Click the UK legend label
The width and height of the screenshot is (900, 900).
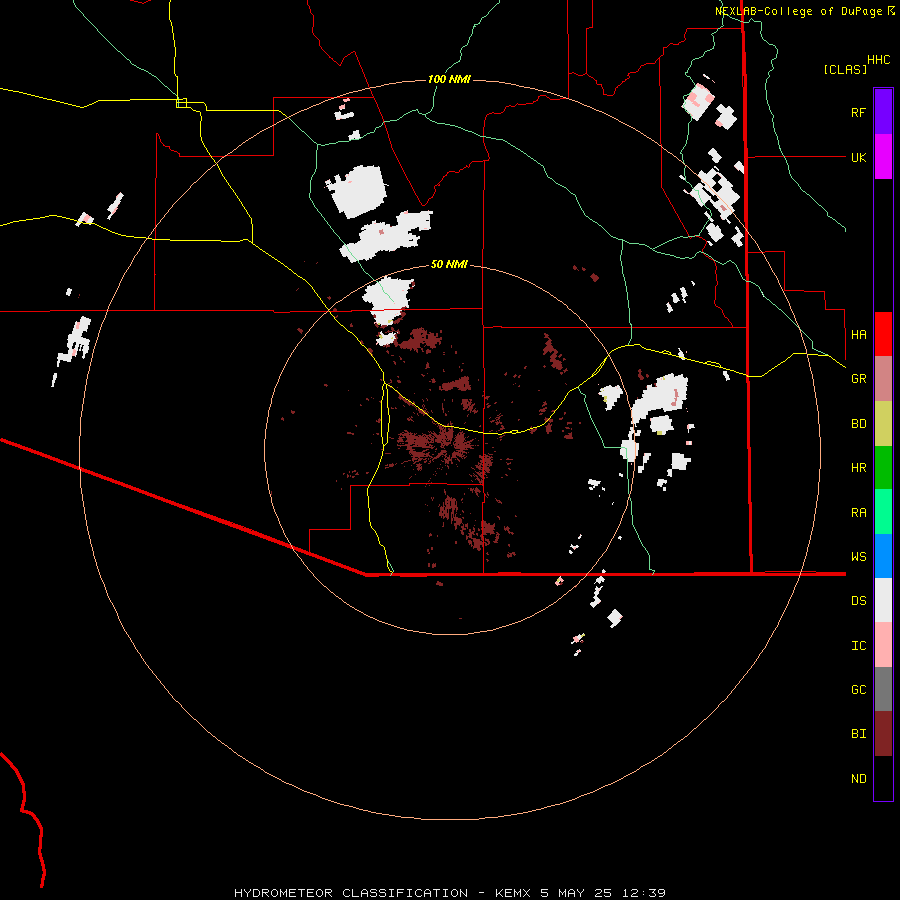[858, 157]
